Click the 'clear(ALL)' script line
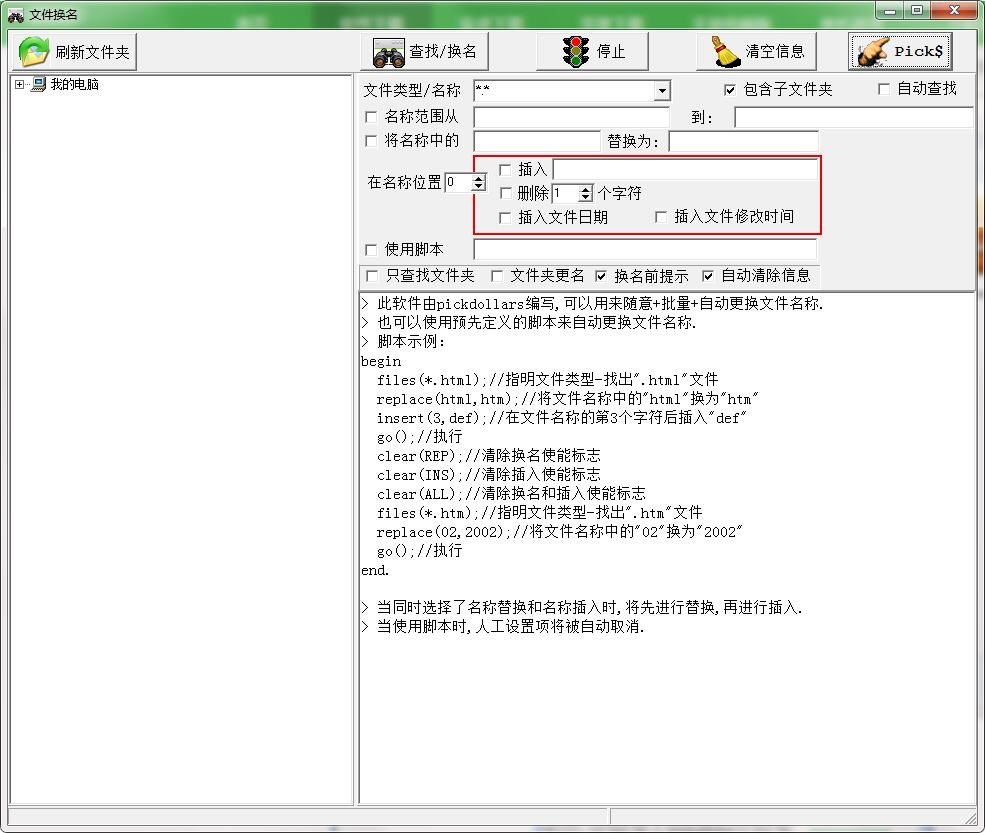The width and height of the screenshot is (985, 833). (x=511, y=494)
